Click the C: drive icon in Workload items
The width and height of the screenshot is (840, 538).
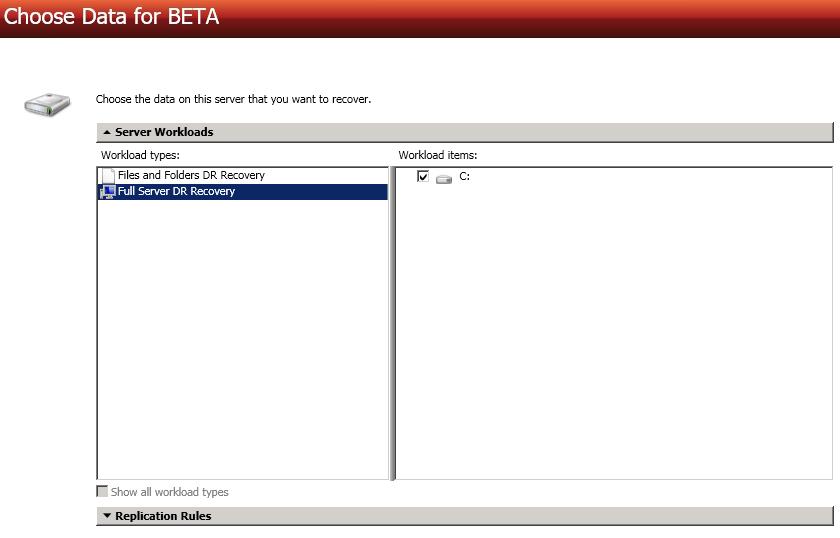[x=444, y=178]
